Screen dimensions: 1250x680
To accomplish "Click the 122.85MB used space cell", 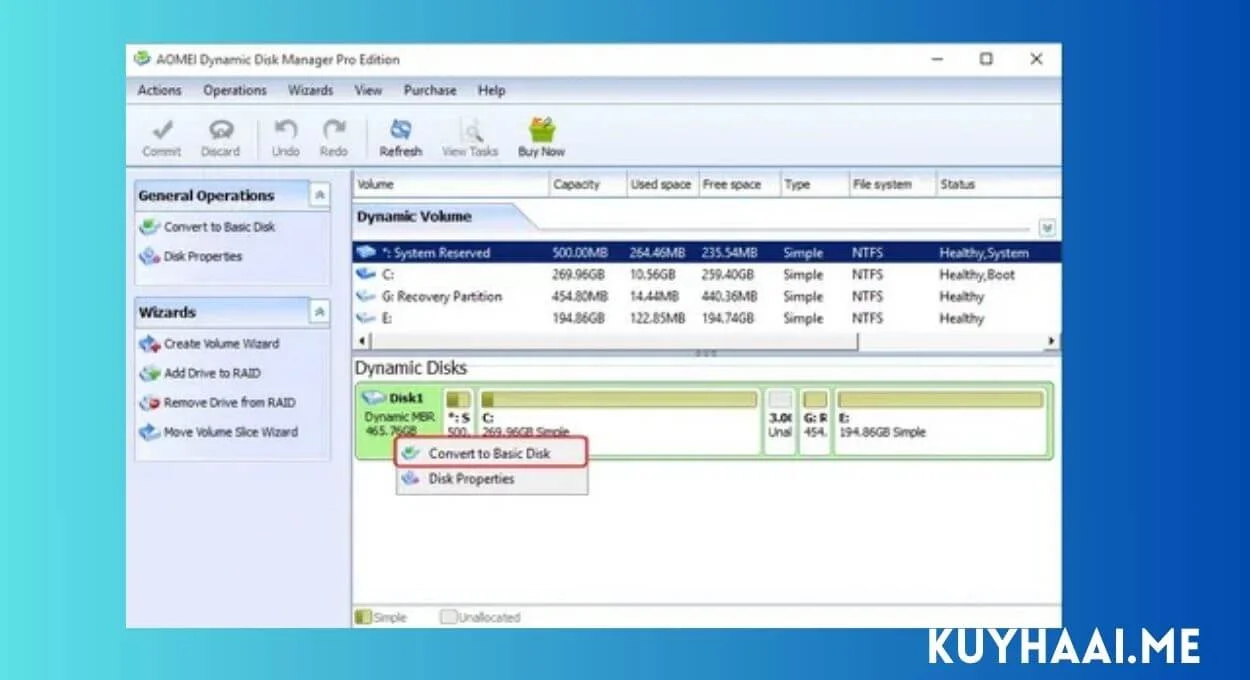I will (x=657, y=319).
